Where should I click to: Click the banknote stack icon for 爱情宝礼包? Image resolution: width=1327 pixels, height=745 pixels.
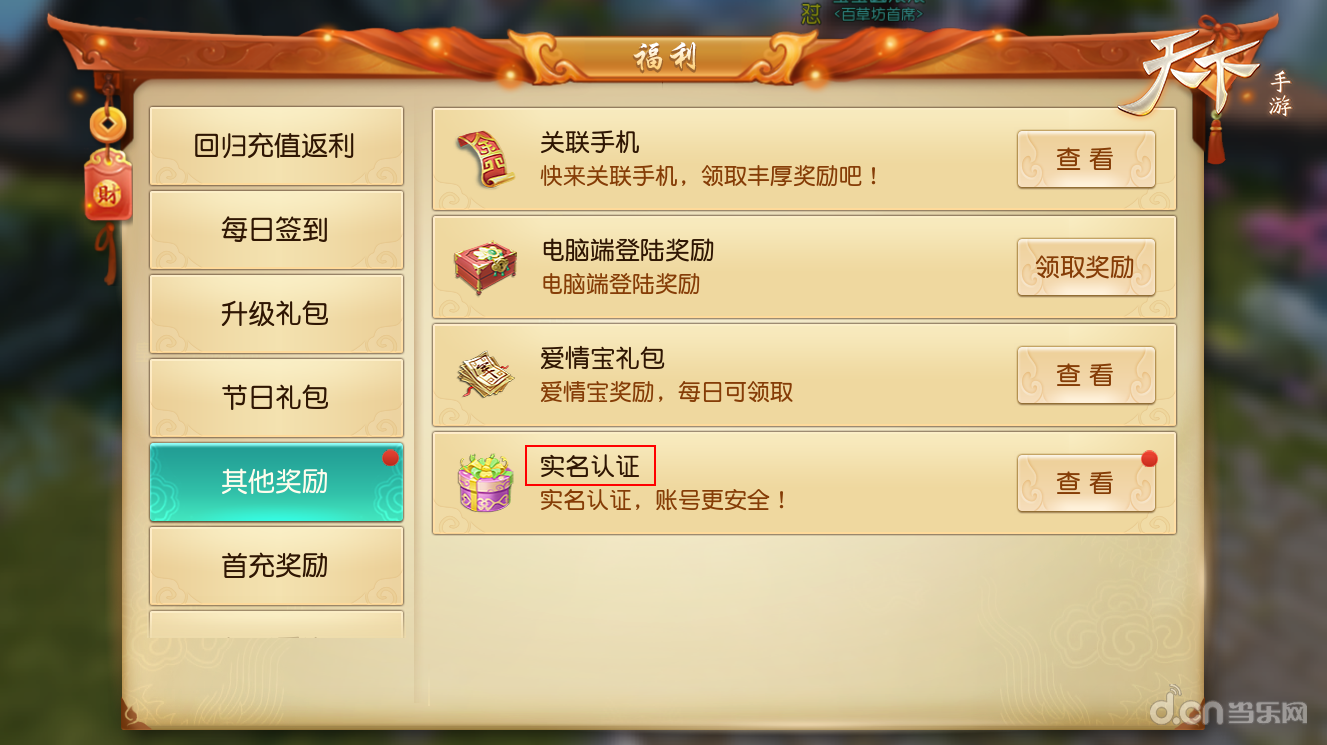point(485,375)
